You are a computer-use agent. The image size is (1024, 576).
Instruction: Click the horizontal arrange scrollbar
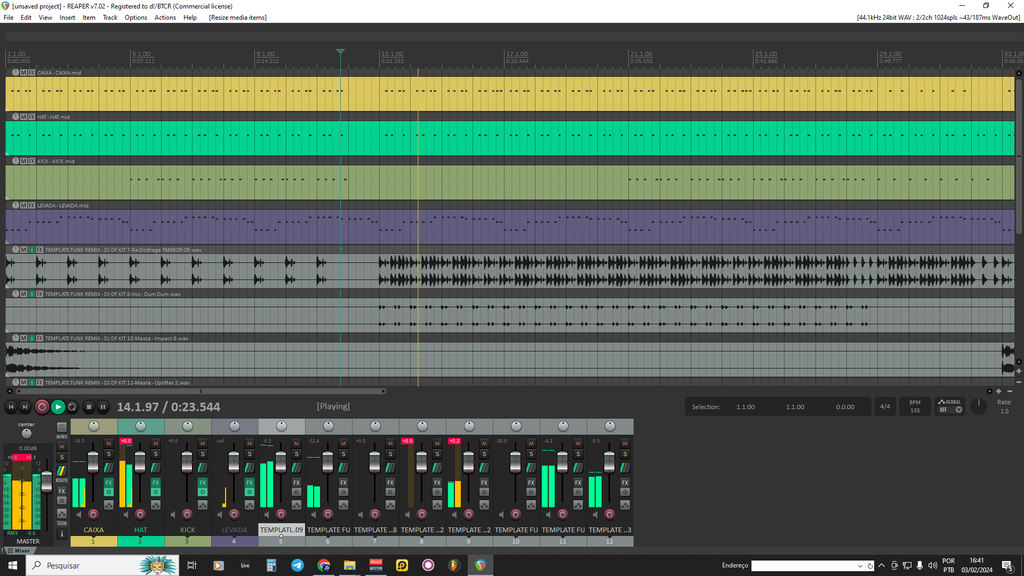tap(200, 391)
